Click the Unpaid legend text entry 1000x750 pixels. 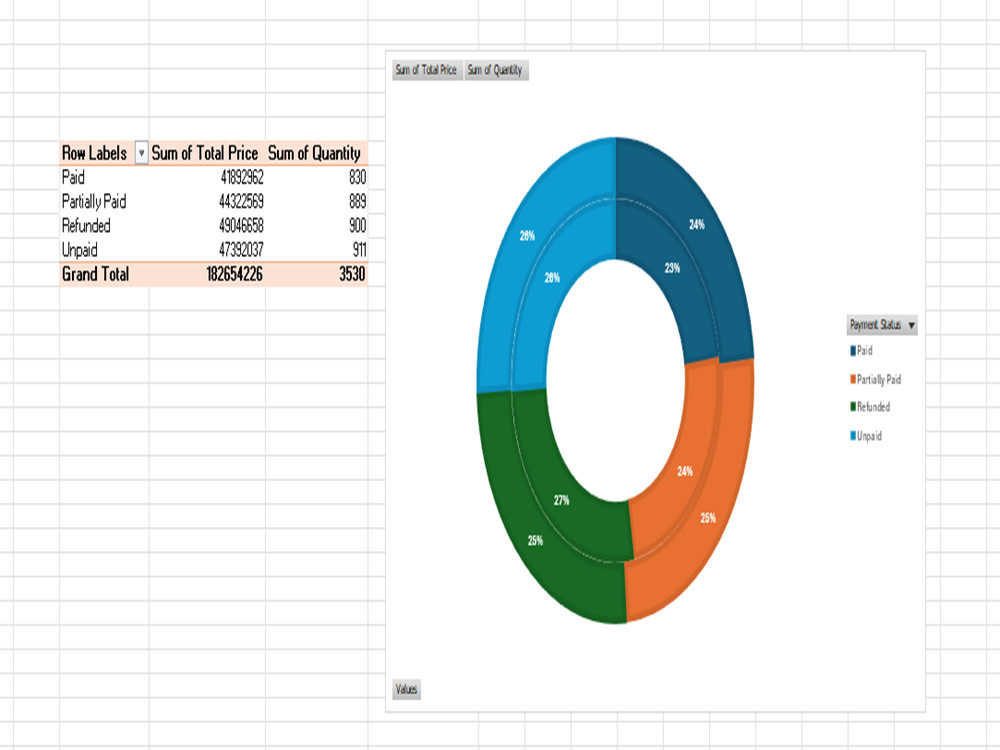tap(869, 436)
